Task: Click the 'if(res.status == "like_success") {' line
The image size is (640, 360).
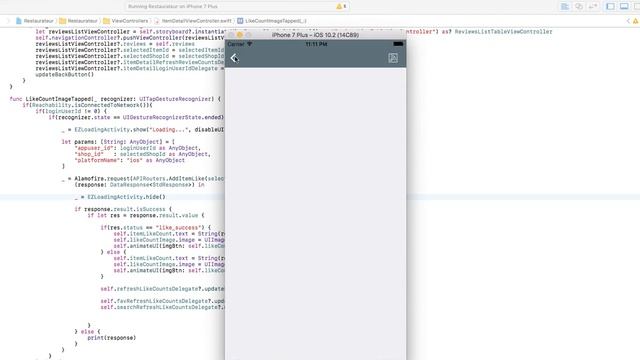Action: 156,228
